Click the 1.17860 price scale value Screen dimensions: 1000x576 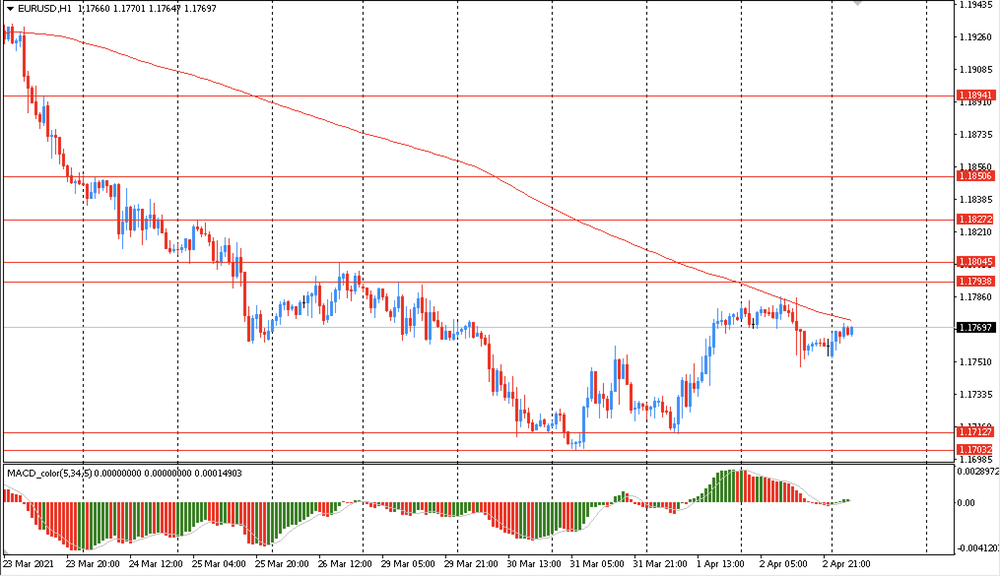click(x=976, y=297)
